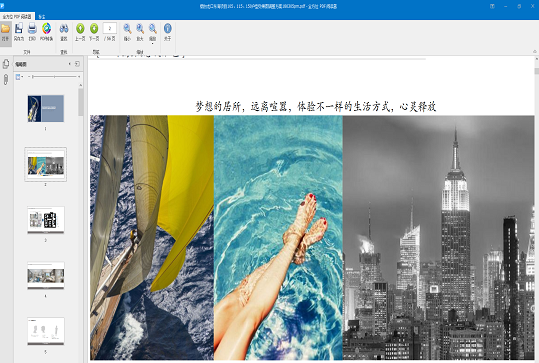This screenshot has height=363, width=539.
Task: Collapse the thumbnail sidebar with left arrow
Action: (70, 64)
